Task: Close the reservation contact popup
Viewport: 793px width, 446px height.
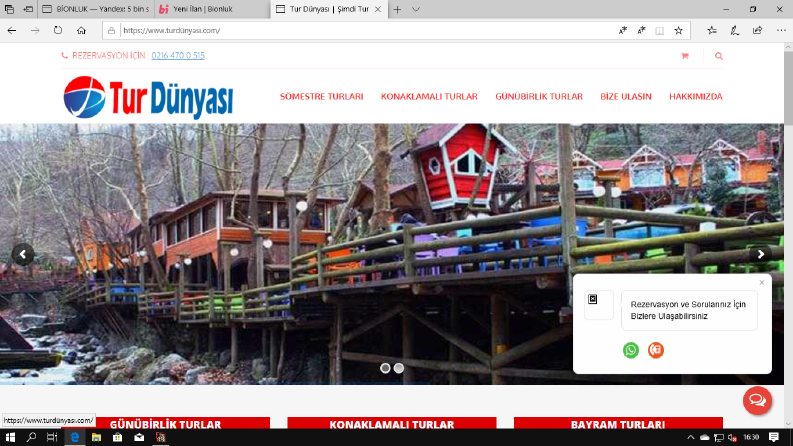Action: (x=762, y=283)
